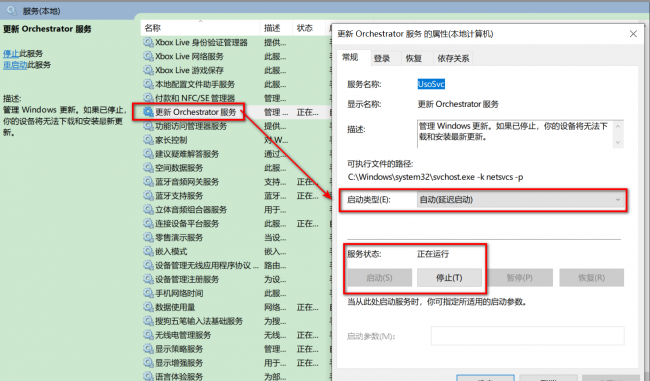Click the services magnifier icon beside 服务(本地)
Image resolution: width=650 pixels, height=381 pixels.
click(x=11, y=10)
